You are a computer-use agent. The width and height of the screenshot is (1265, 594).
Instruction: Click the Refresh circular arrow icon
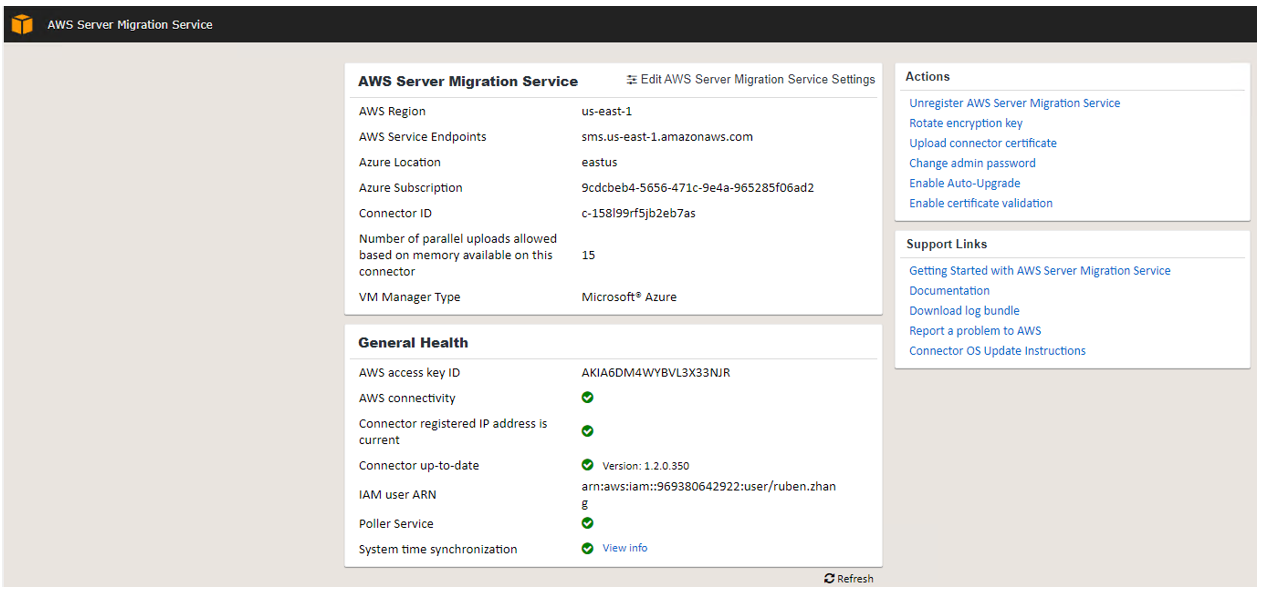[829, 578]
